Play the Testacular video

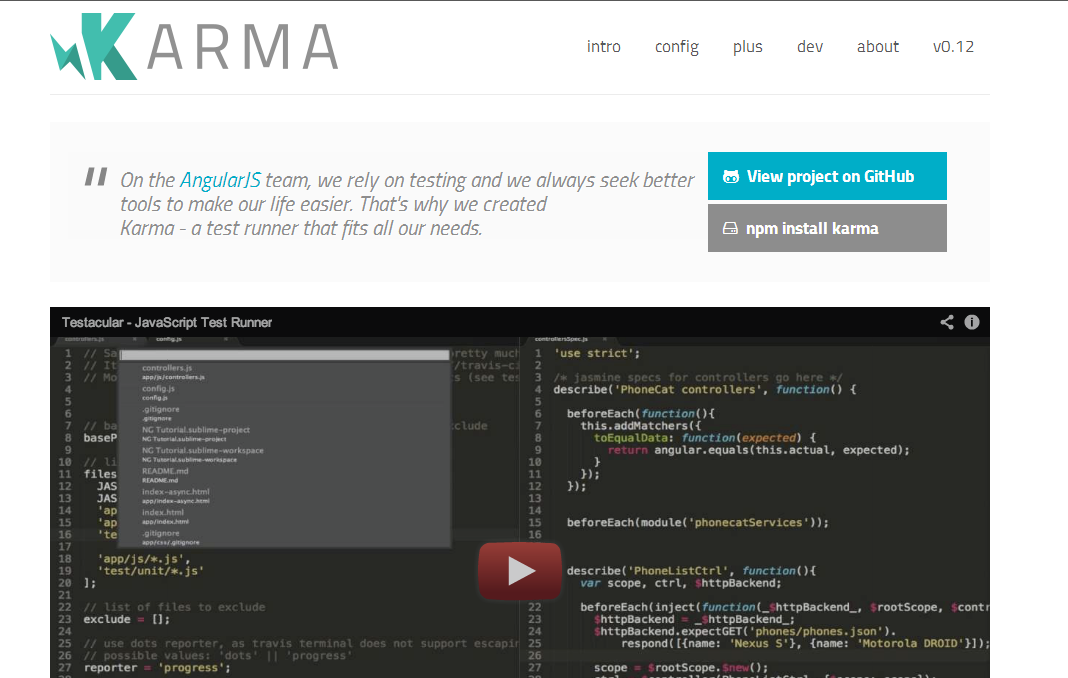click(x=520, y=571)
